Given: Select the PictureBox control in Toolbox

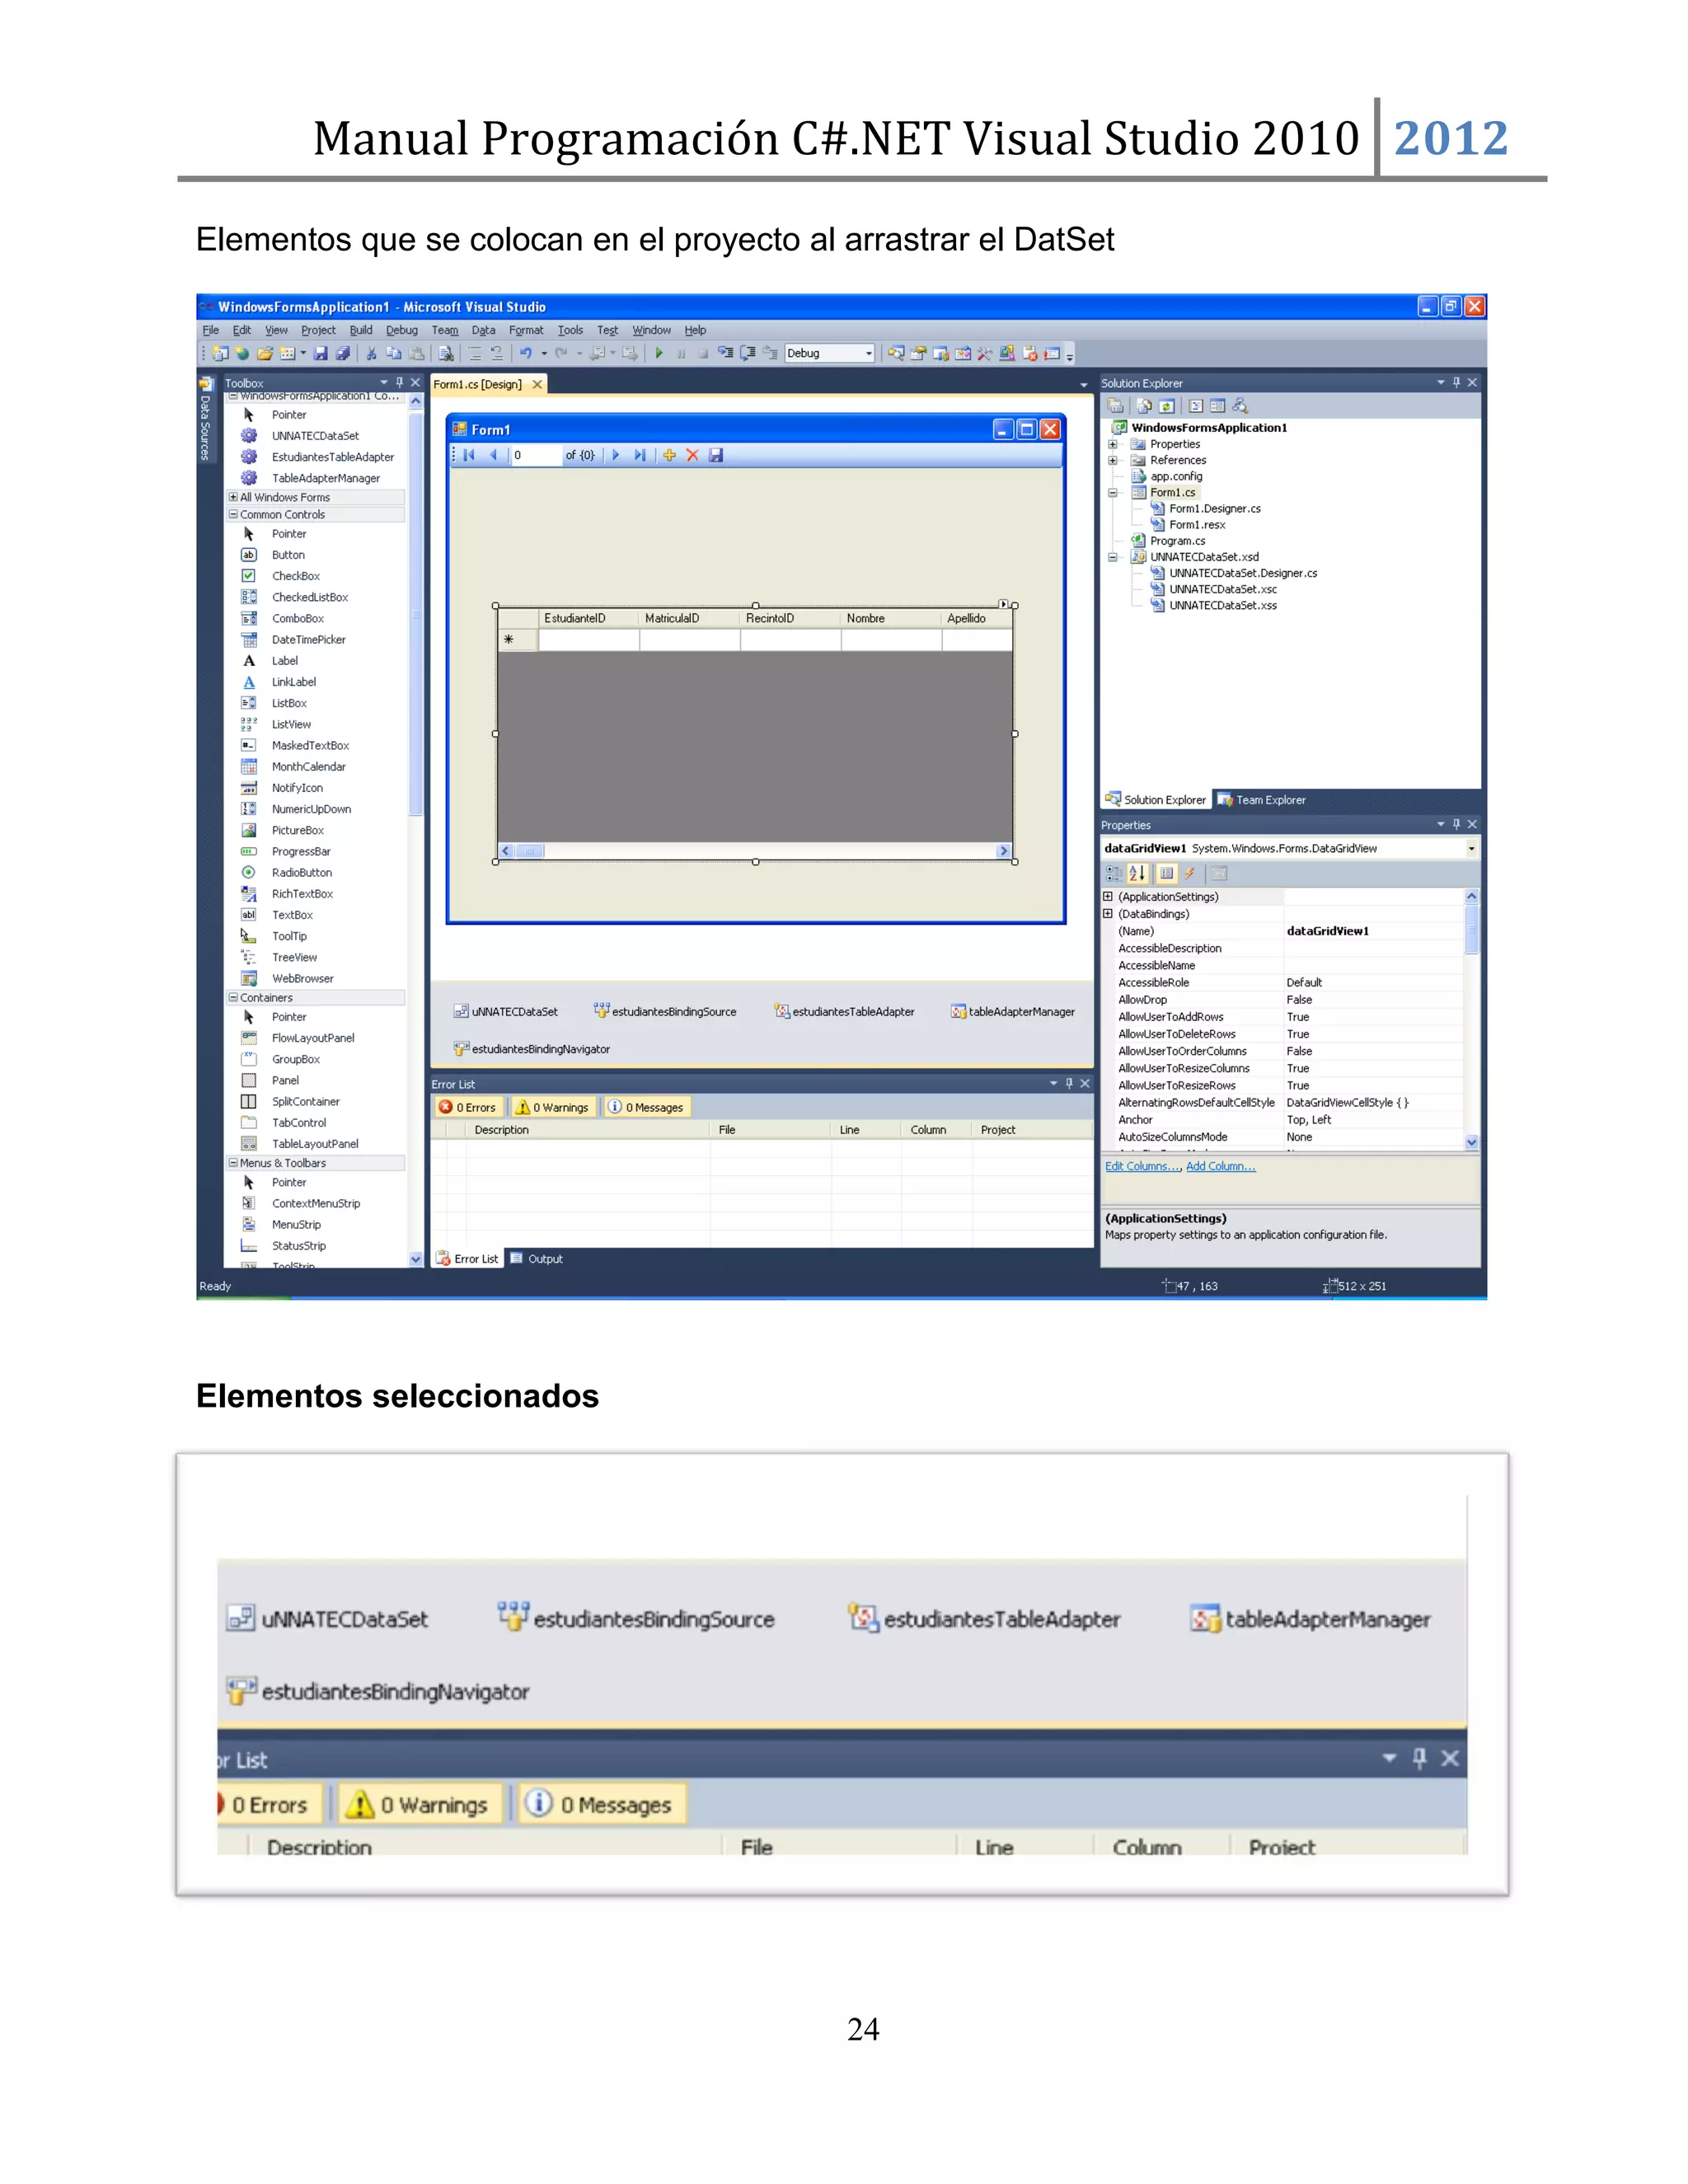Looking at the screenshot, I should point(298,830).
